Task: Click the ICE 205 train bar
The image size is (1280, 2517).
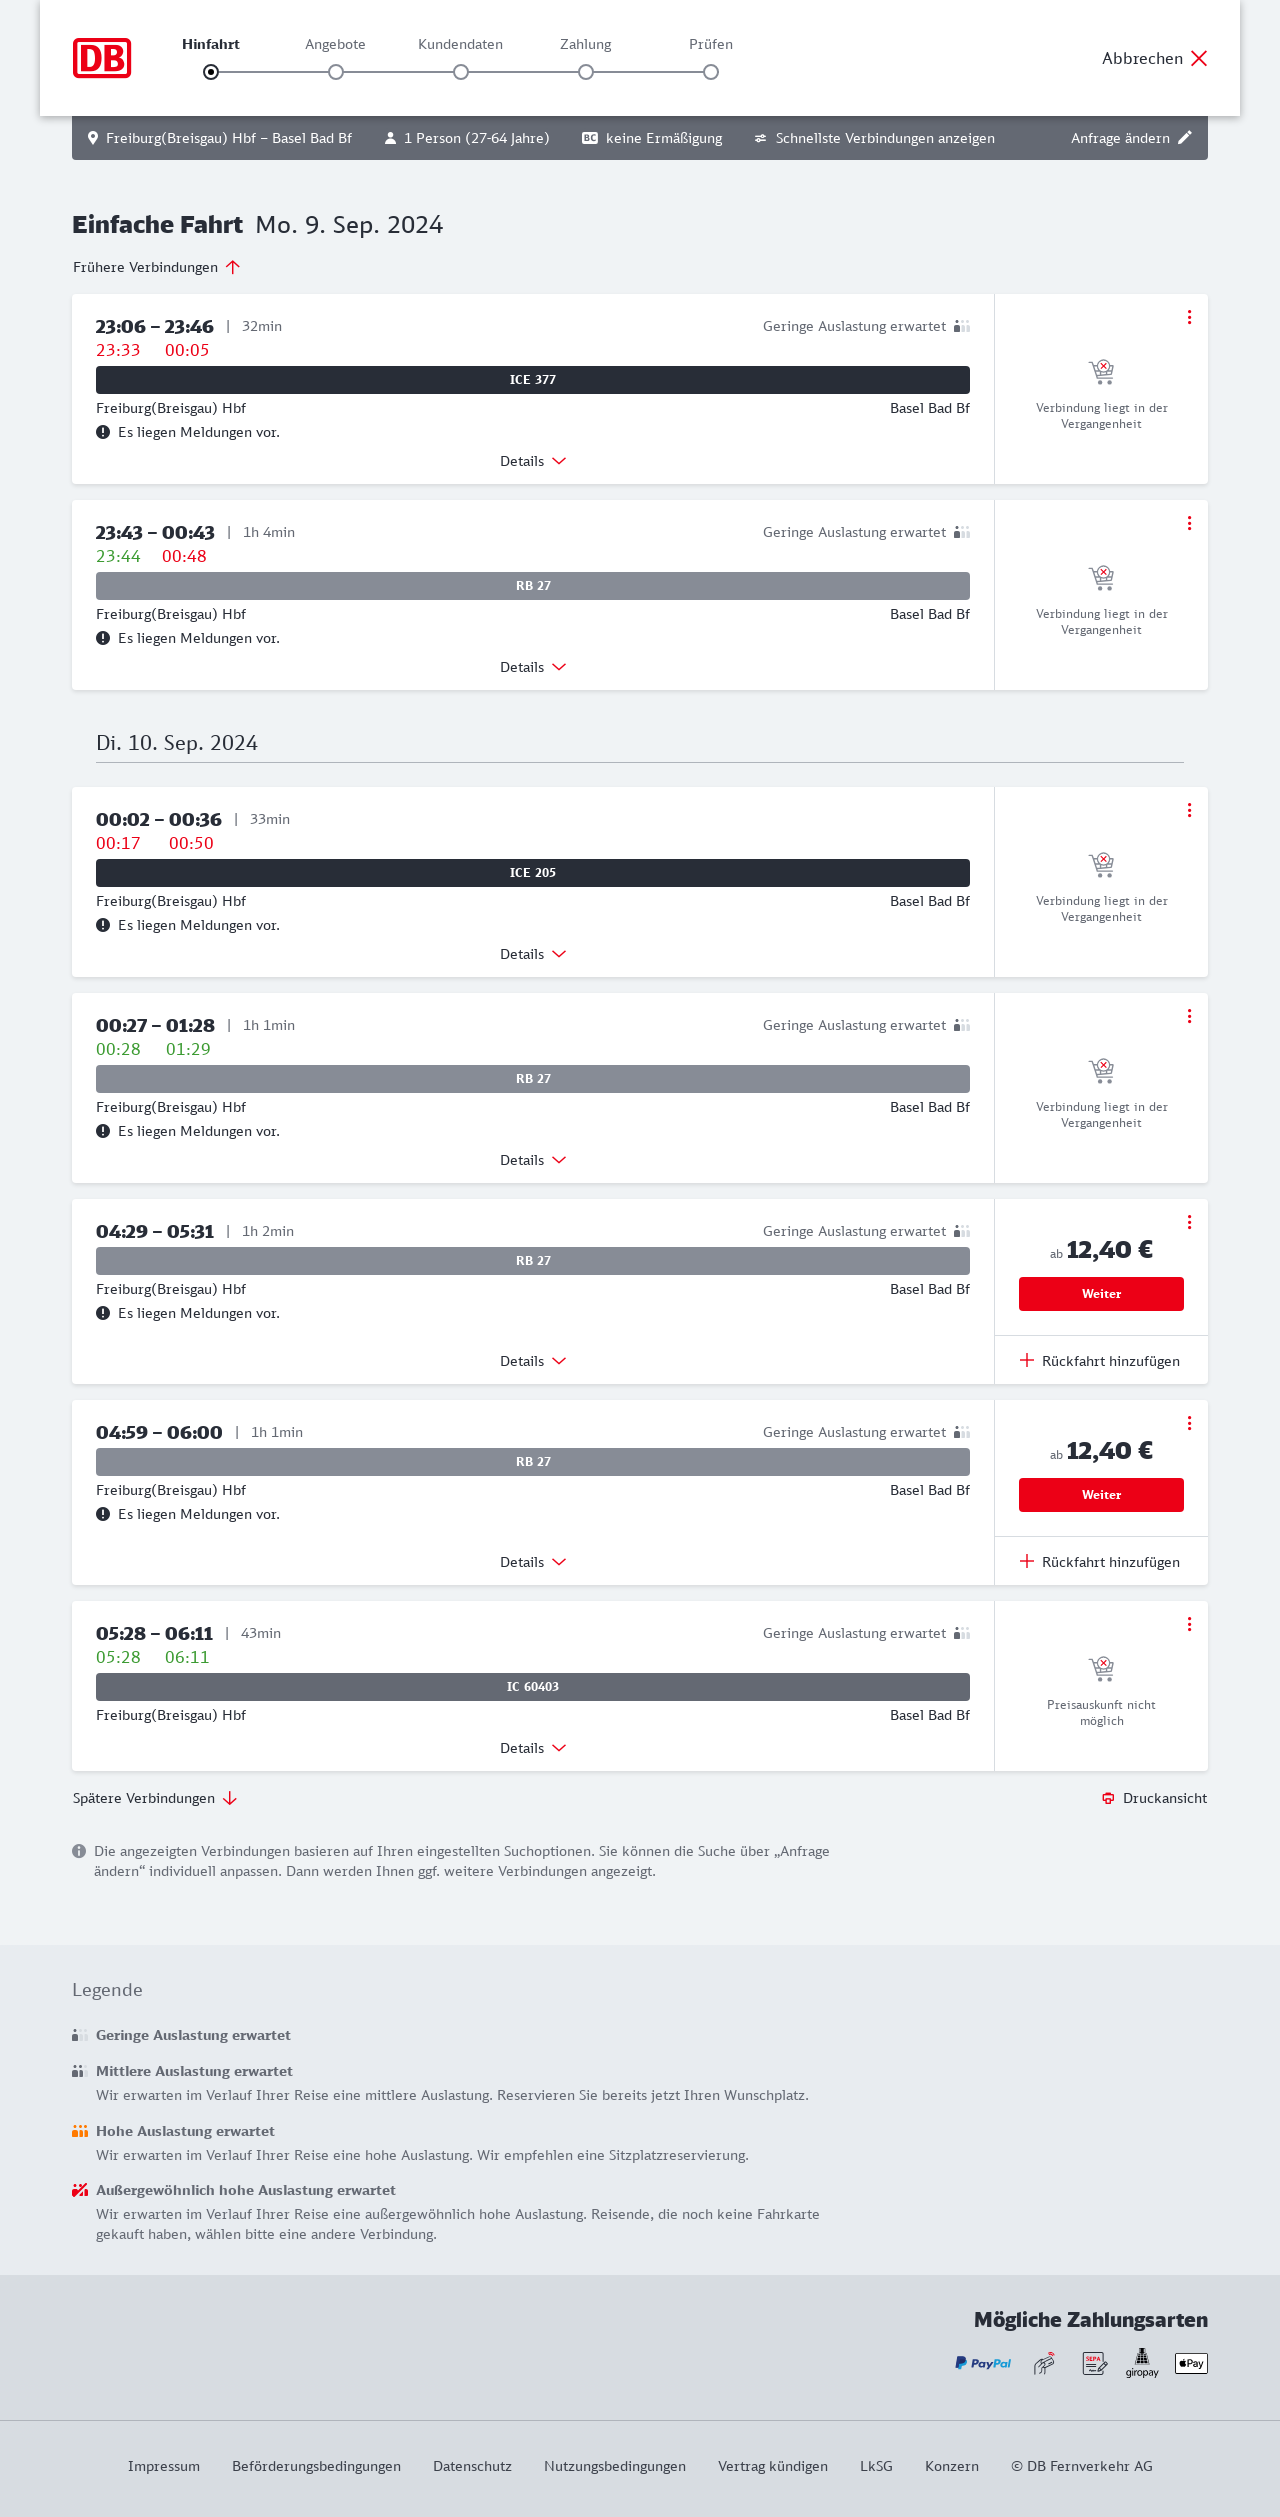Action: point(533,873)
